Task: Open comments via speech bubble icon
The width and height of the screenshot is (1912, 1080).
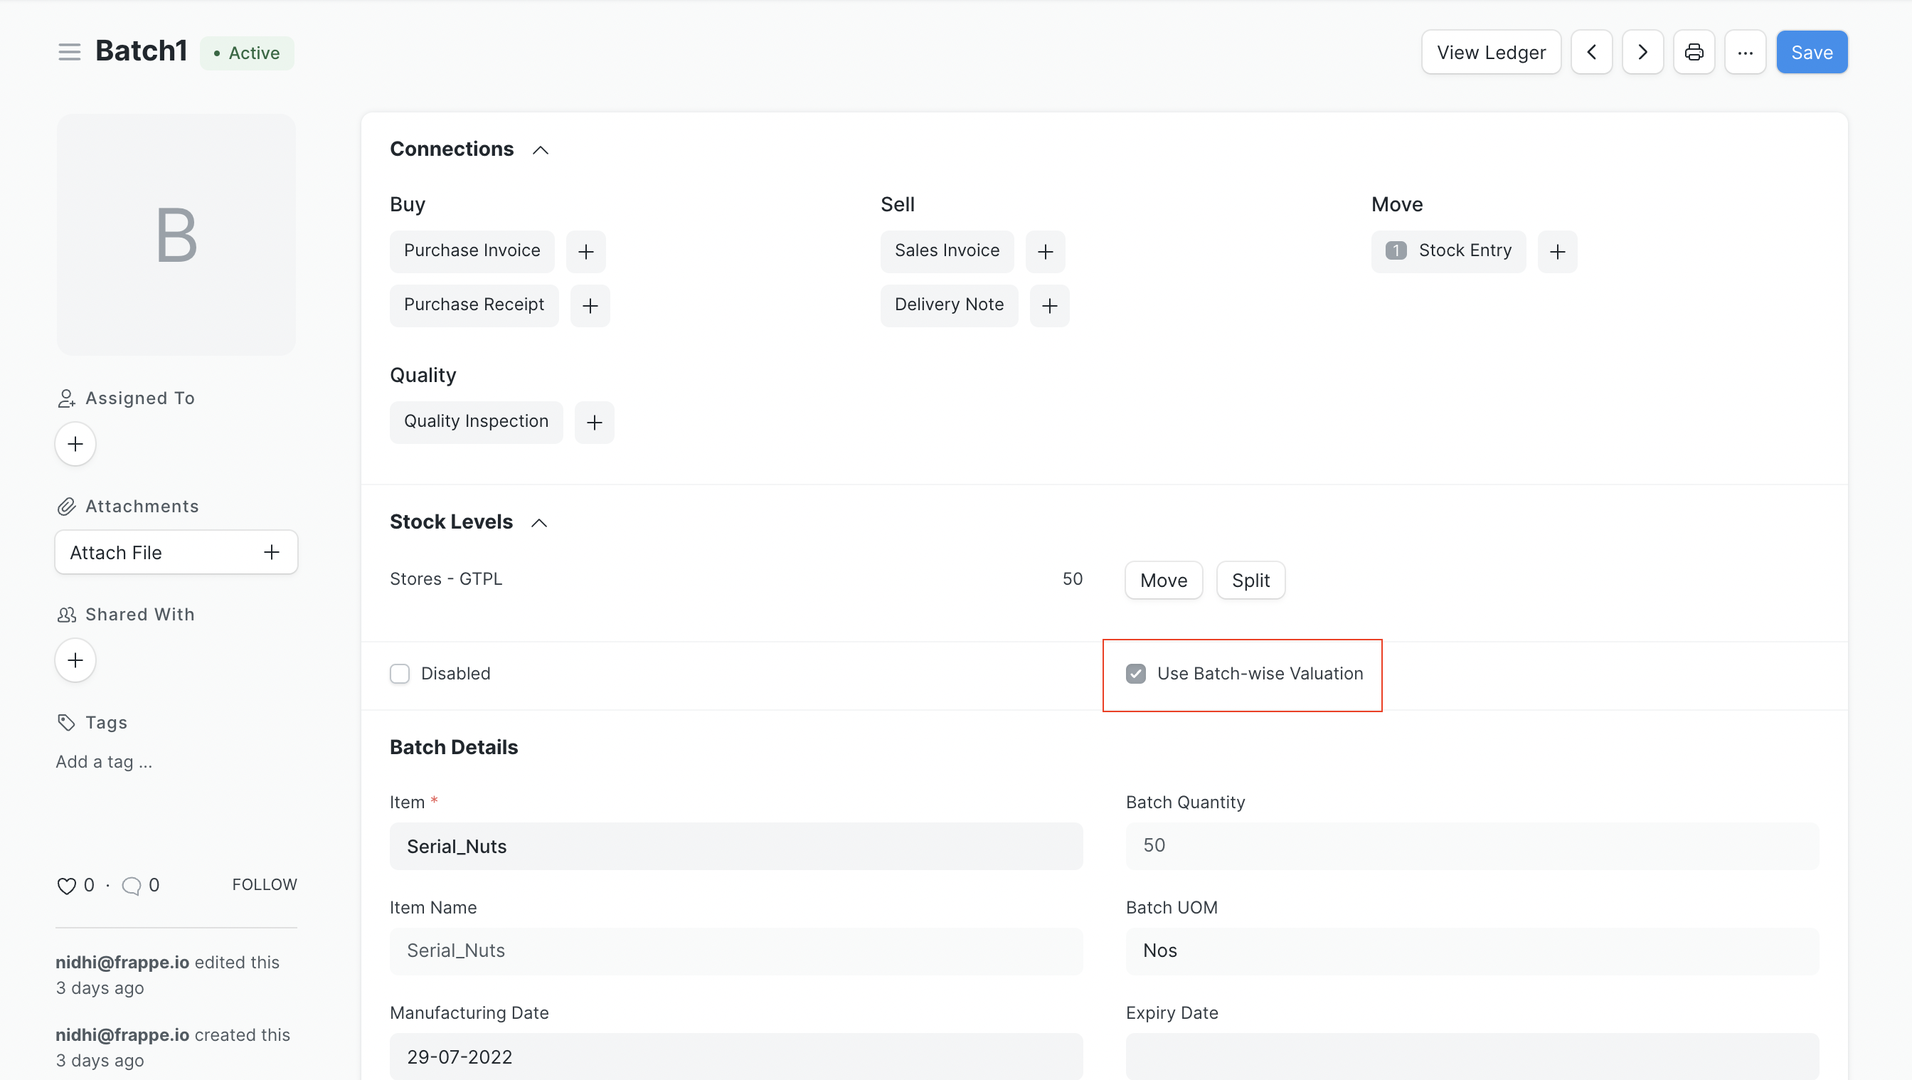Action: click(131, 886)
